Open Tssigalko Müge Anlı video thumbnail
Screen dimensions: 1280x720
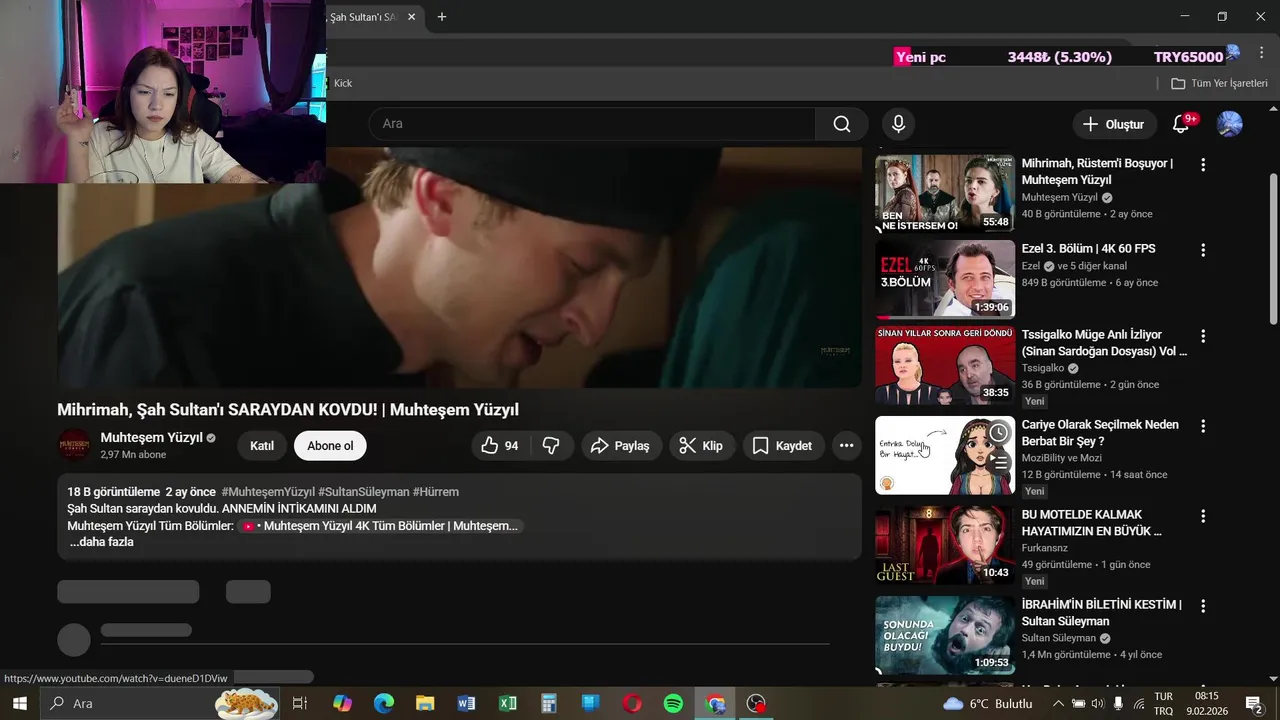click(945, 365)
